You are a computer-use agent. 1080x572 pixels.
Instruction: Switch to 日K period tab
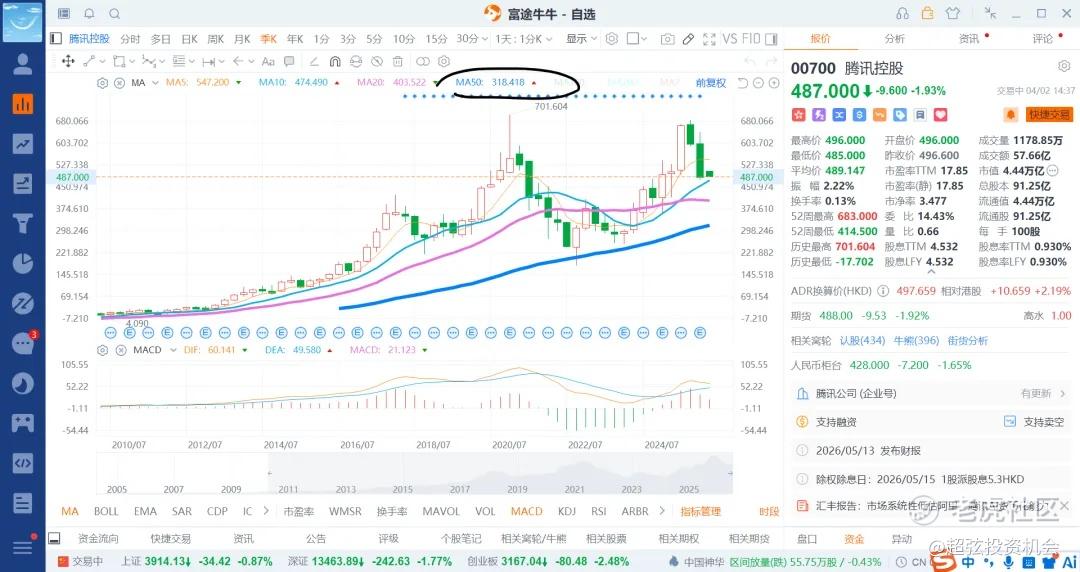(x=189, y=39)
